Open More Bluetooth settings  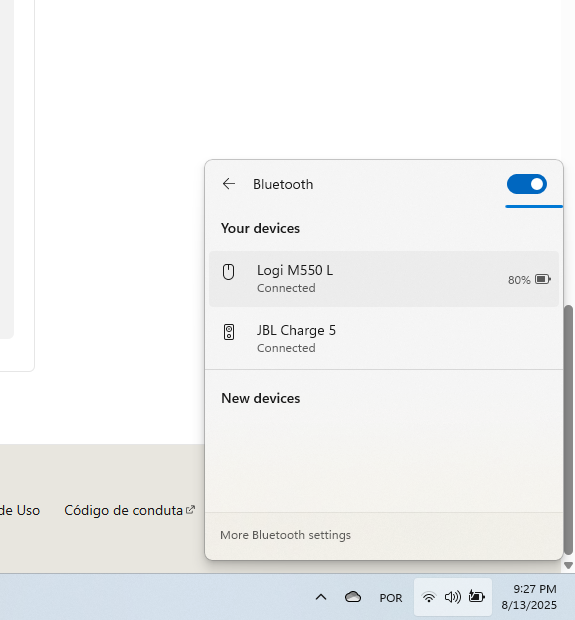285,535
